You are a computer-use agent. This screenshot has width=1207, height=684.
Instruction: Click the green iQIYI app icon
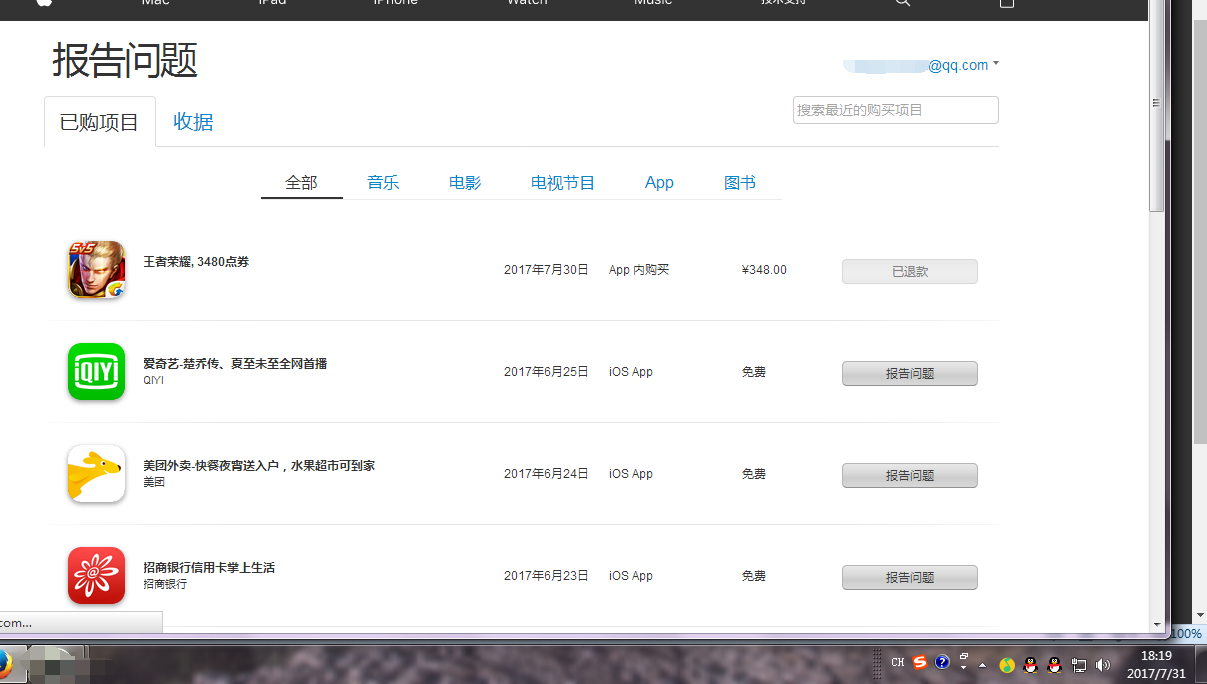click(96, 372)
